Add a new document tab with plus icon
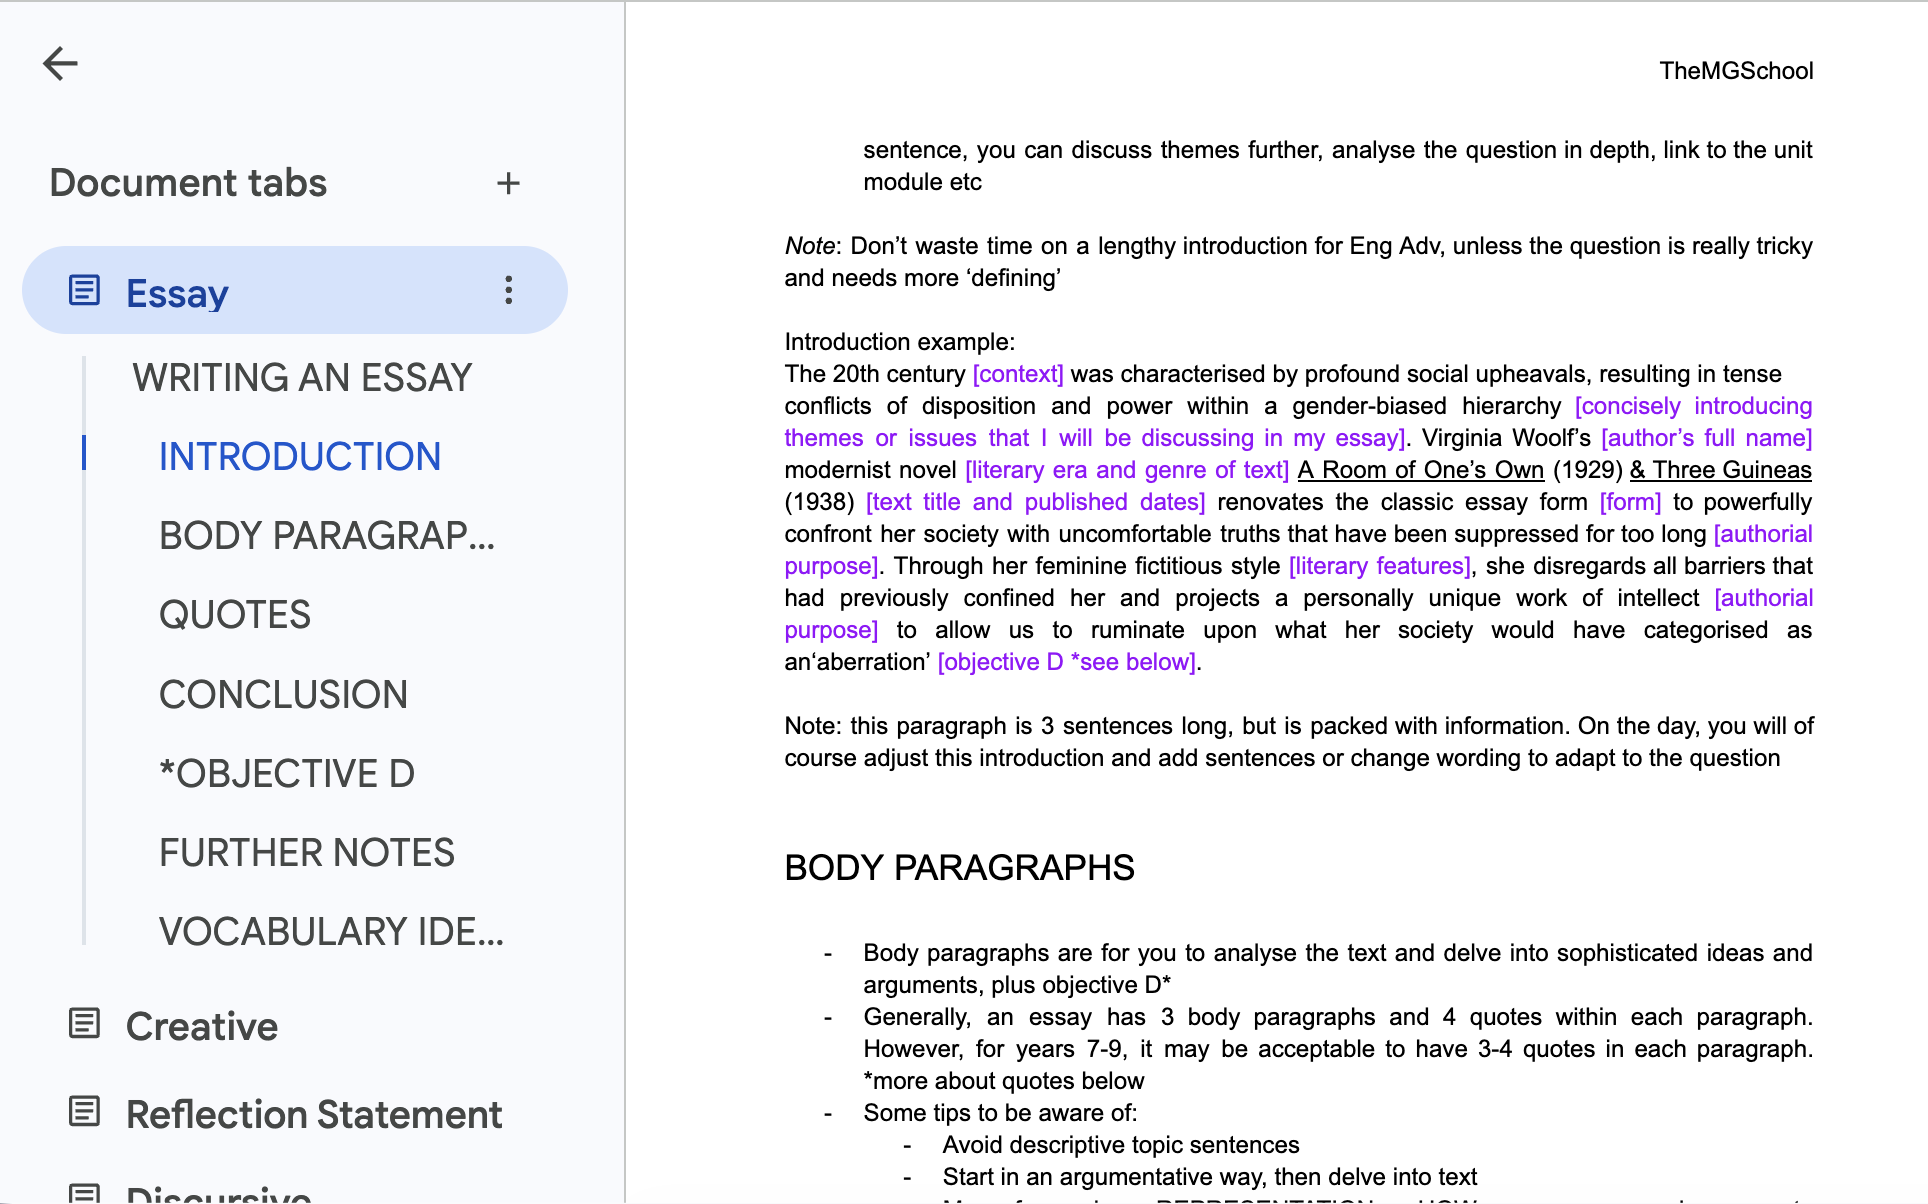Image resolution: width=1928 pixels, height=1204 pixels. point(508,183)
